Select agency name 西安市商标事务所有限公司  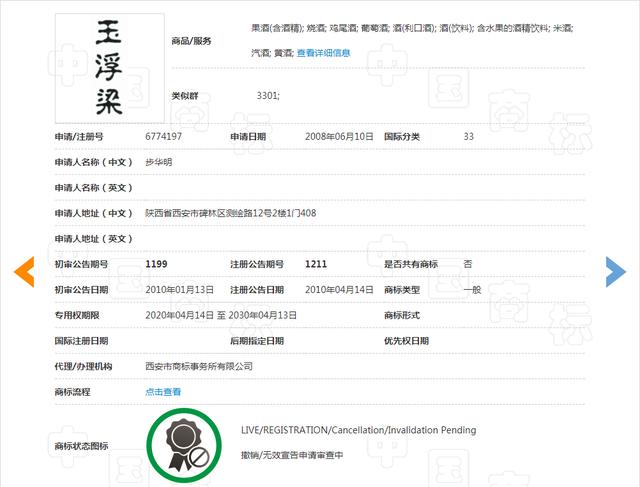click(199, 366)
